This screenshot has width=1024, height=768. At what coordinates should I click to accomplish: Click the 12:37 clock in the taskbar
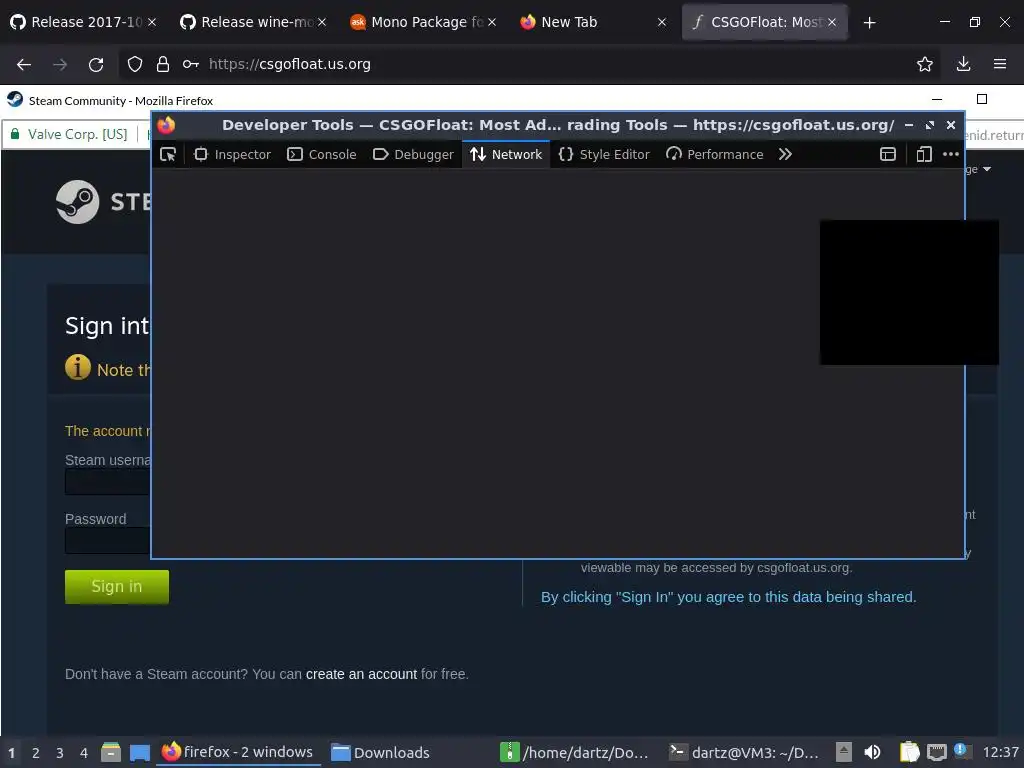coord(1000,753)
